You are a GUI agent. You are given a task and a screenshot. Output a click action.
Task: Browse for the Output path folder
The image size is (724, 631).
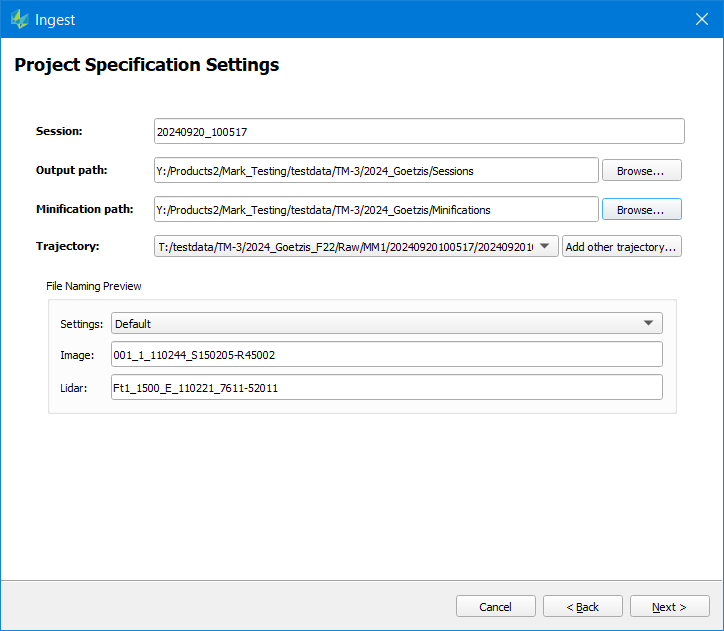641,171
